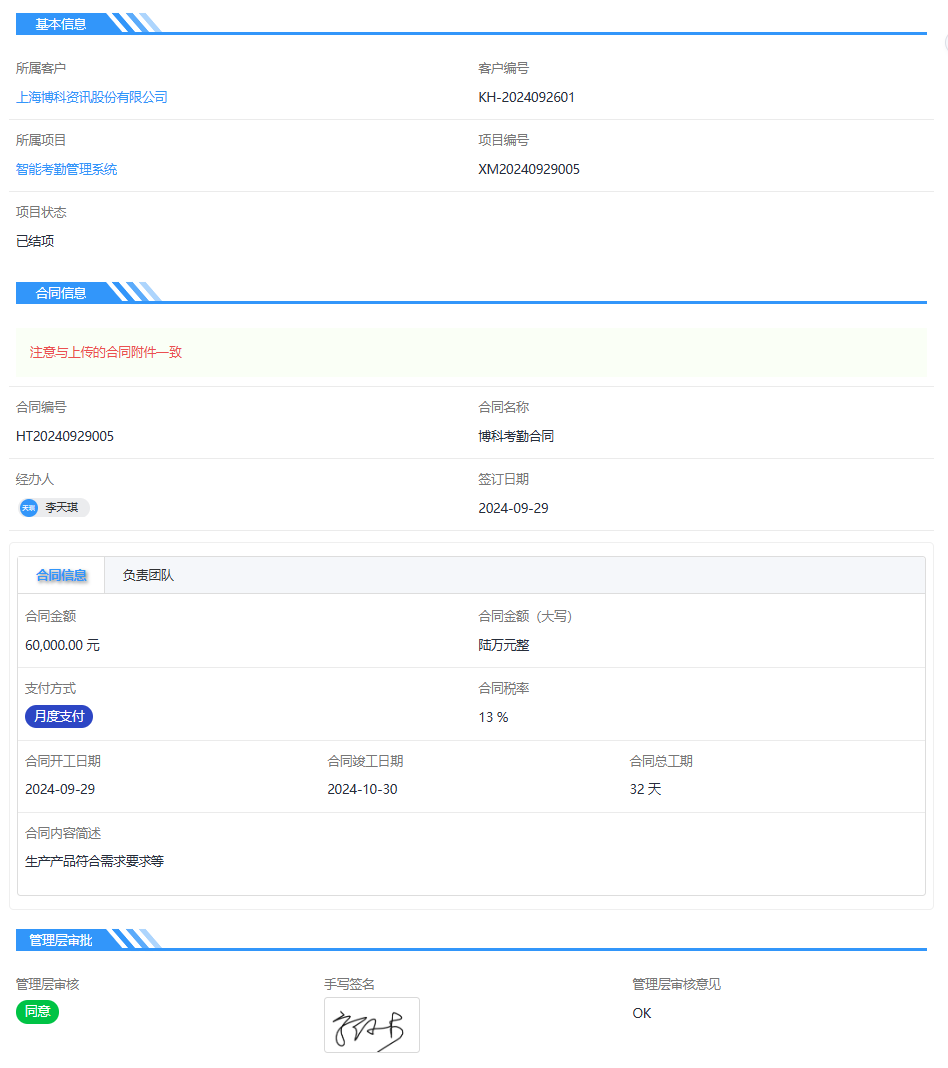This screenshot has height=1068, width=948.
Task: Click the 60,000.00 元 contract amount
Action: (x=62, y=645)
